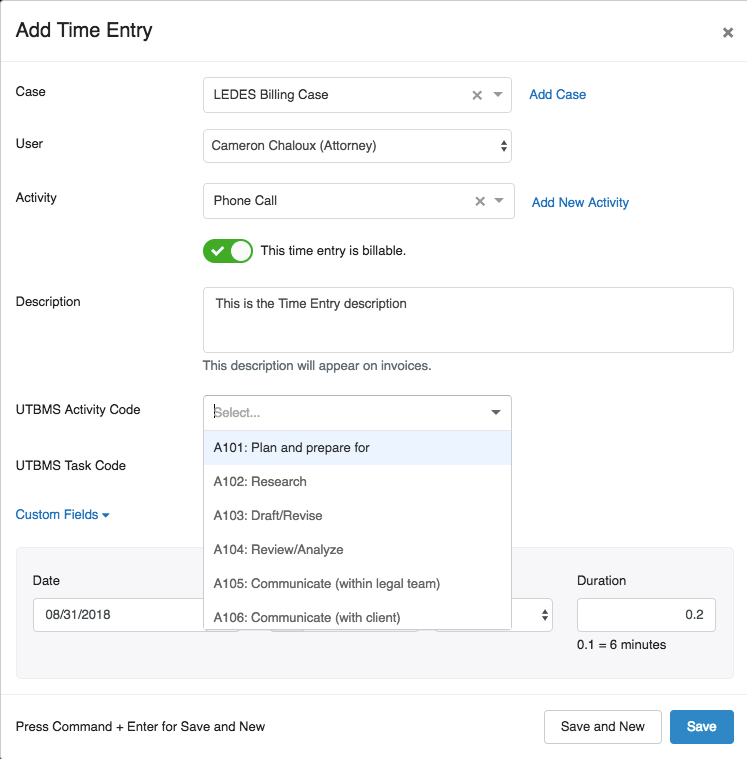Click into the Description text area

pyautogui.click(x=468, y=320)
